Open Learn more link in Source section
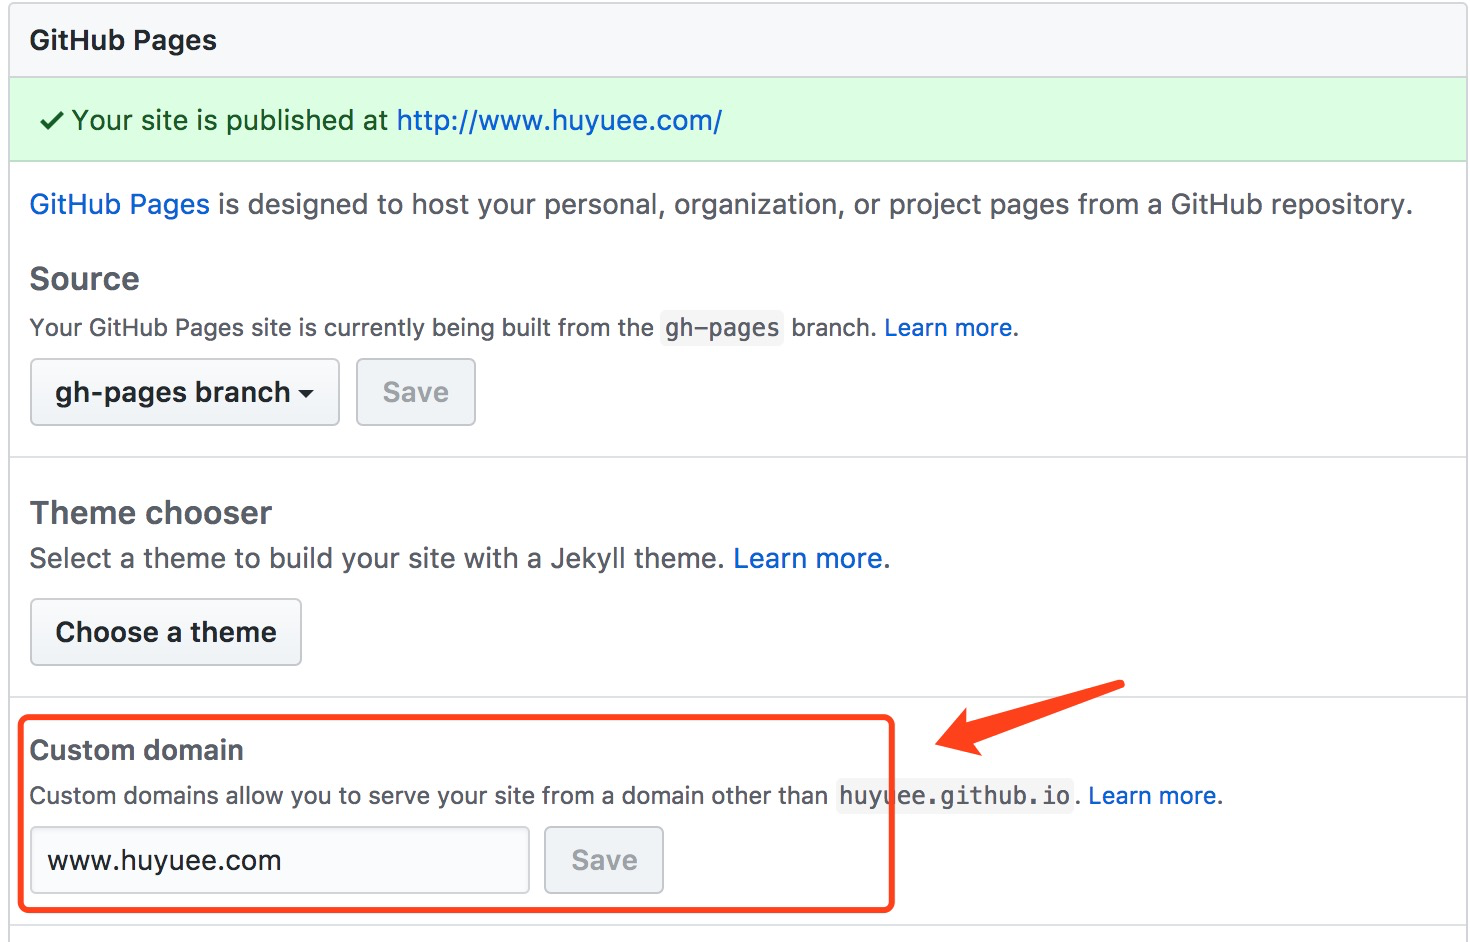Viewport: 1470px width, 942px height. click(x=949, y=328)
